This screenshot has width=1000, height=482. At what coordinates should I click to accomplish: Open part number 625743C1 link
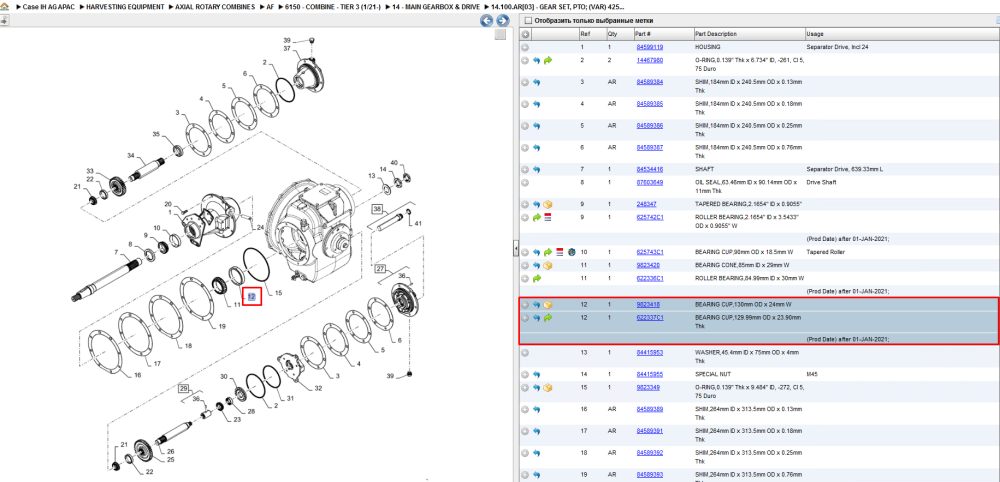(649, 252)
